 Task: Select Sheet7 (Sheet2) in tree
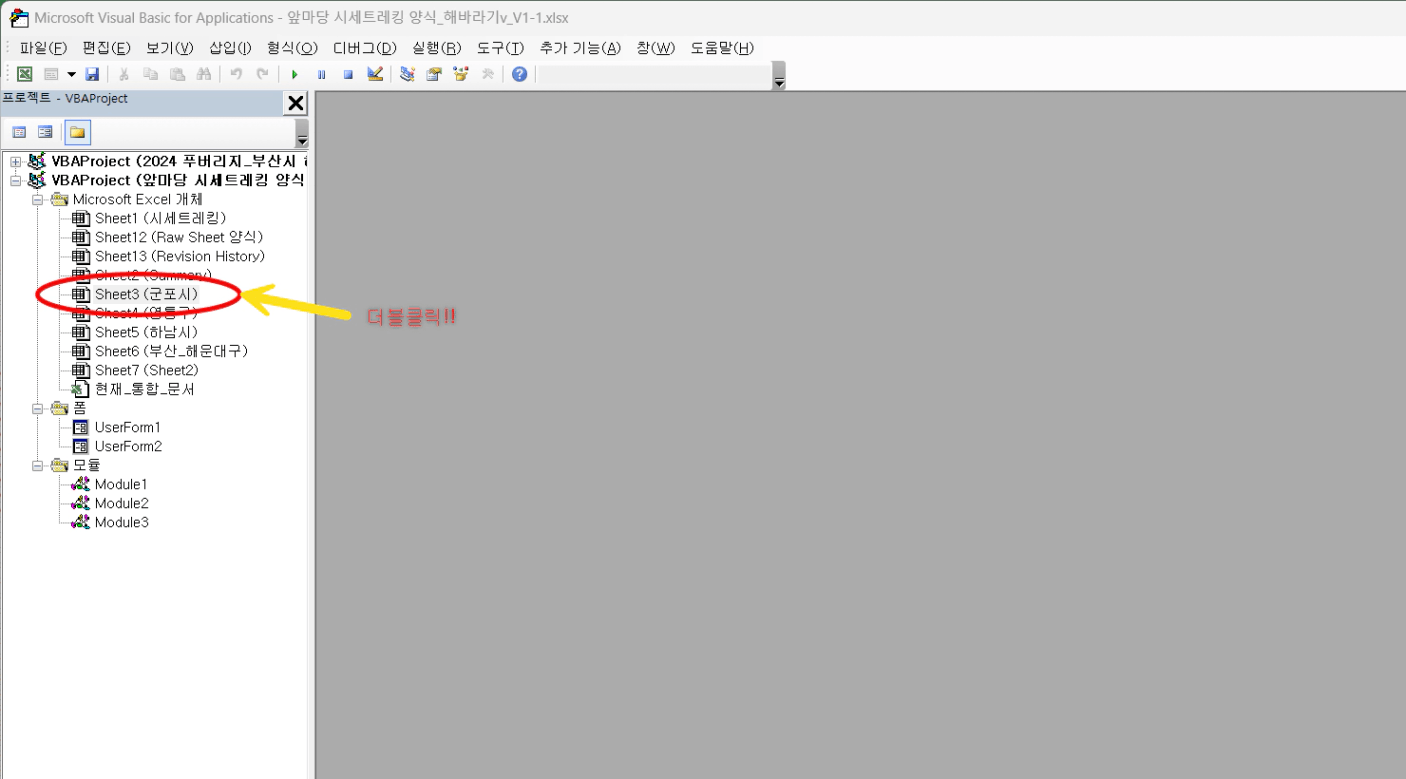147,371
